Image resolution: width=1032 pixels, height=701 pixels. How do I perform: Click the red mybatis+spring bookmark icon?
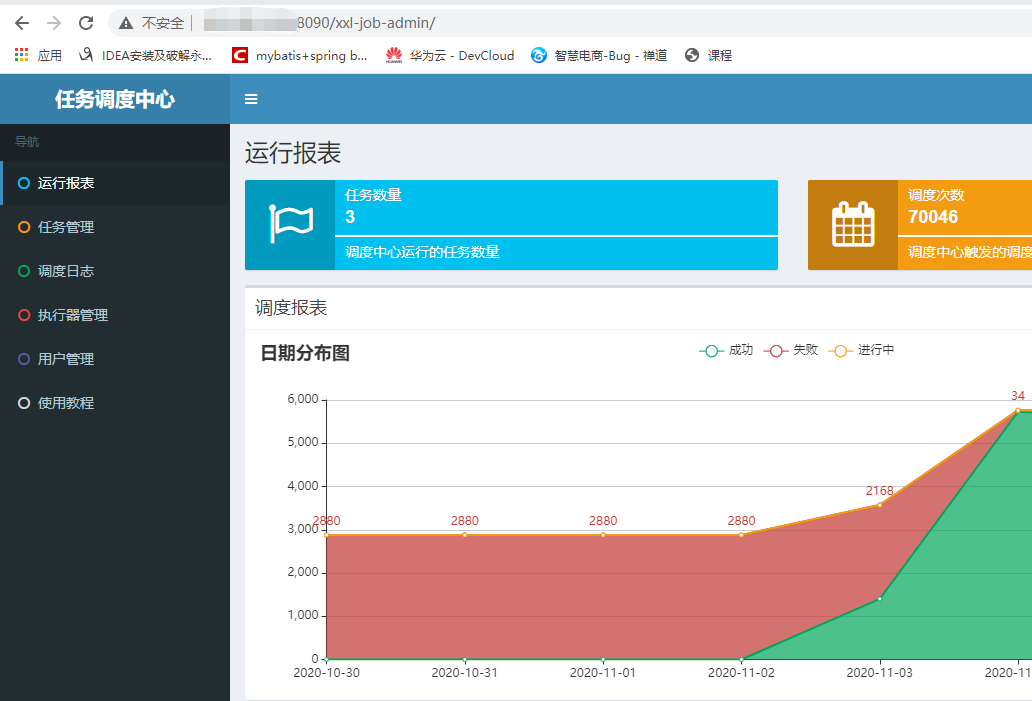point(240,55)
